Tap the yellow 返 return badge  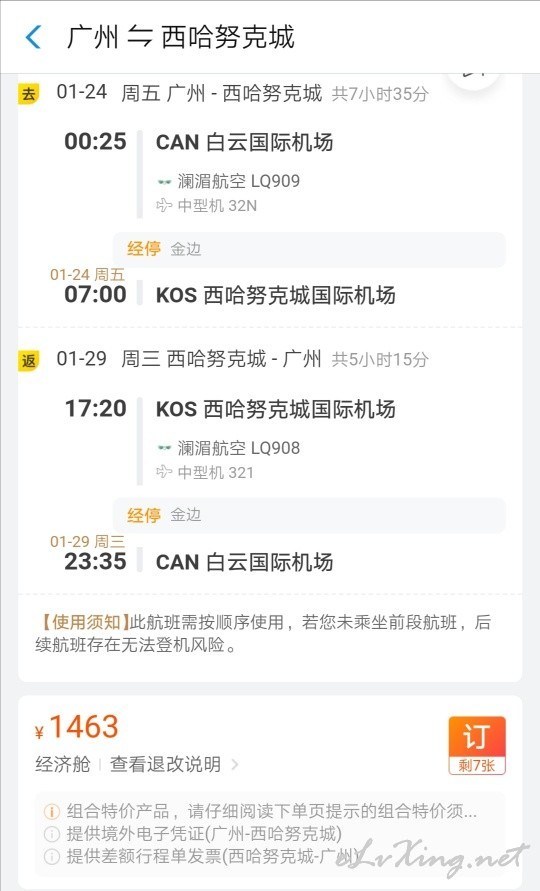tap(28, 360)
